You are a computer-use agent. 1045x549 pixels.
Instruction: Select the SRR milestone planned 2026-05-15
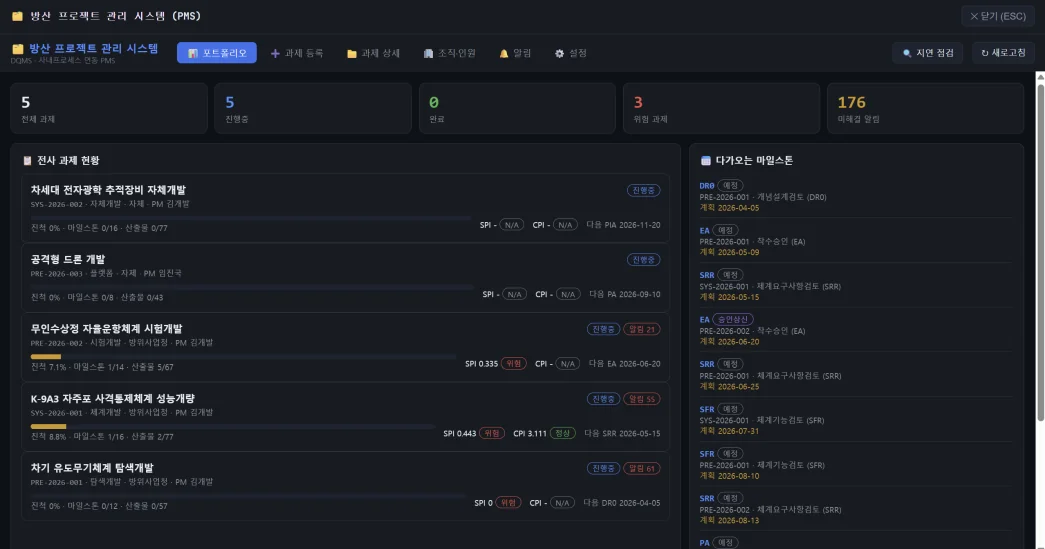pos(856,286)
